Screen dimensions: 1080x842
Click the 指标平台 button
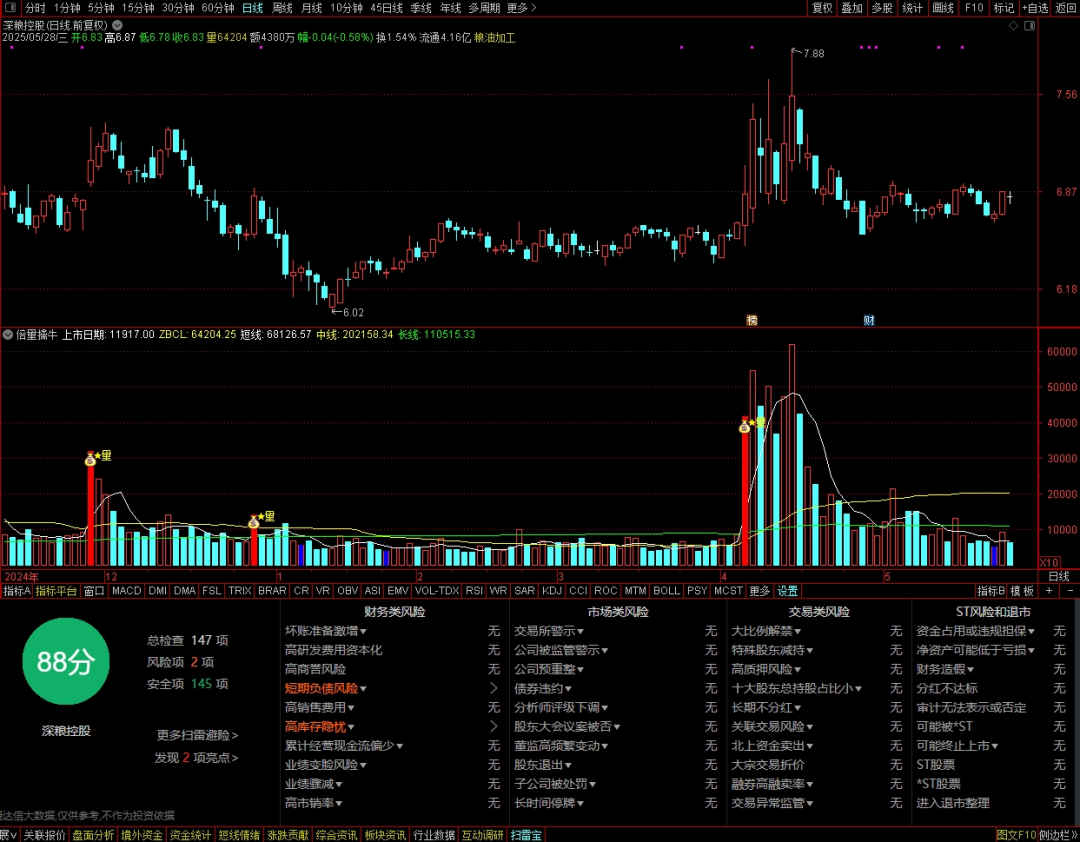[x=56, y=591]
